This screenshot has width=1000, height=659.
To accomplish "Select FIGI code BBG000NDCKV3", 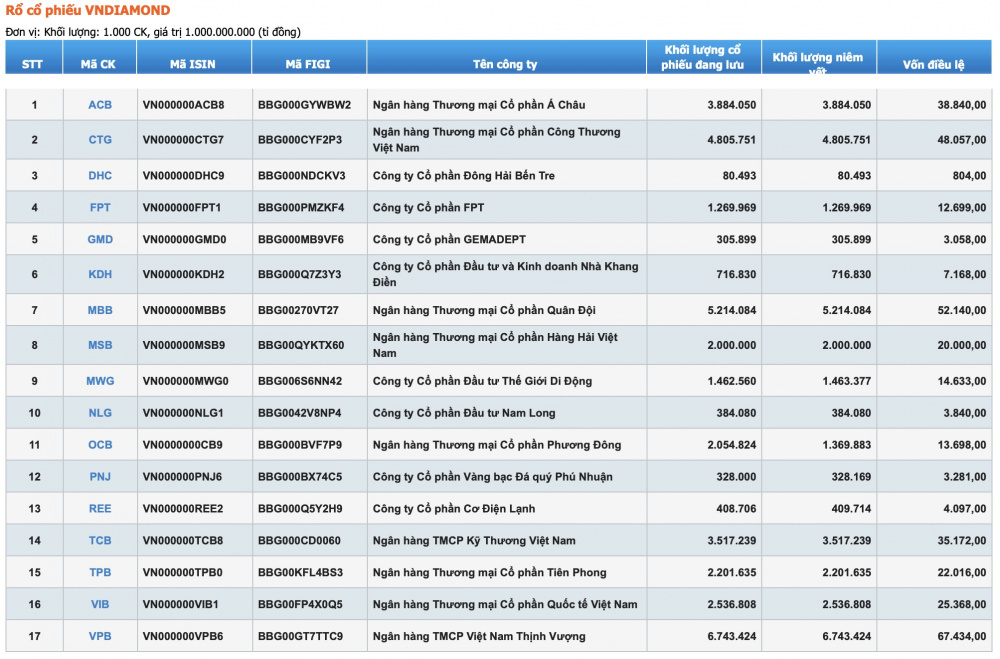I will click(302, 175).
